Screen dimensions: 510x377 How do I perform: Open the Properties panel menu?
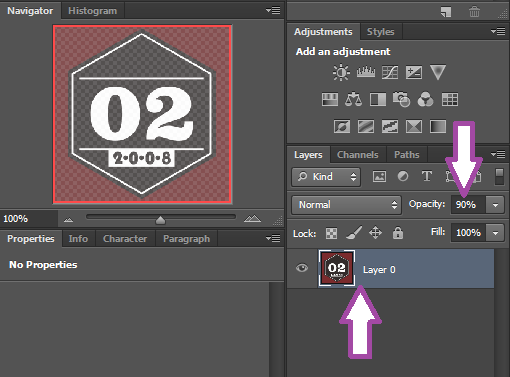point(273,239)
